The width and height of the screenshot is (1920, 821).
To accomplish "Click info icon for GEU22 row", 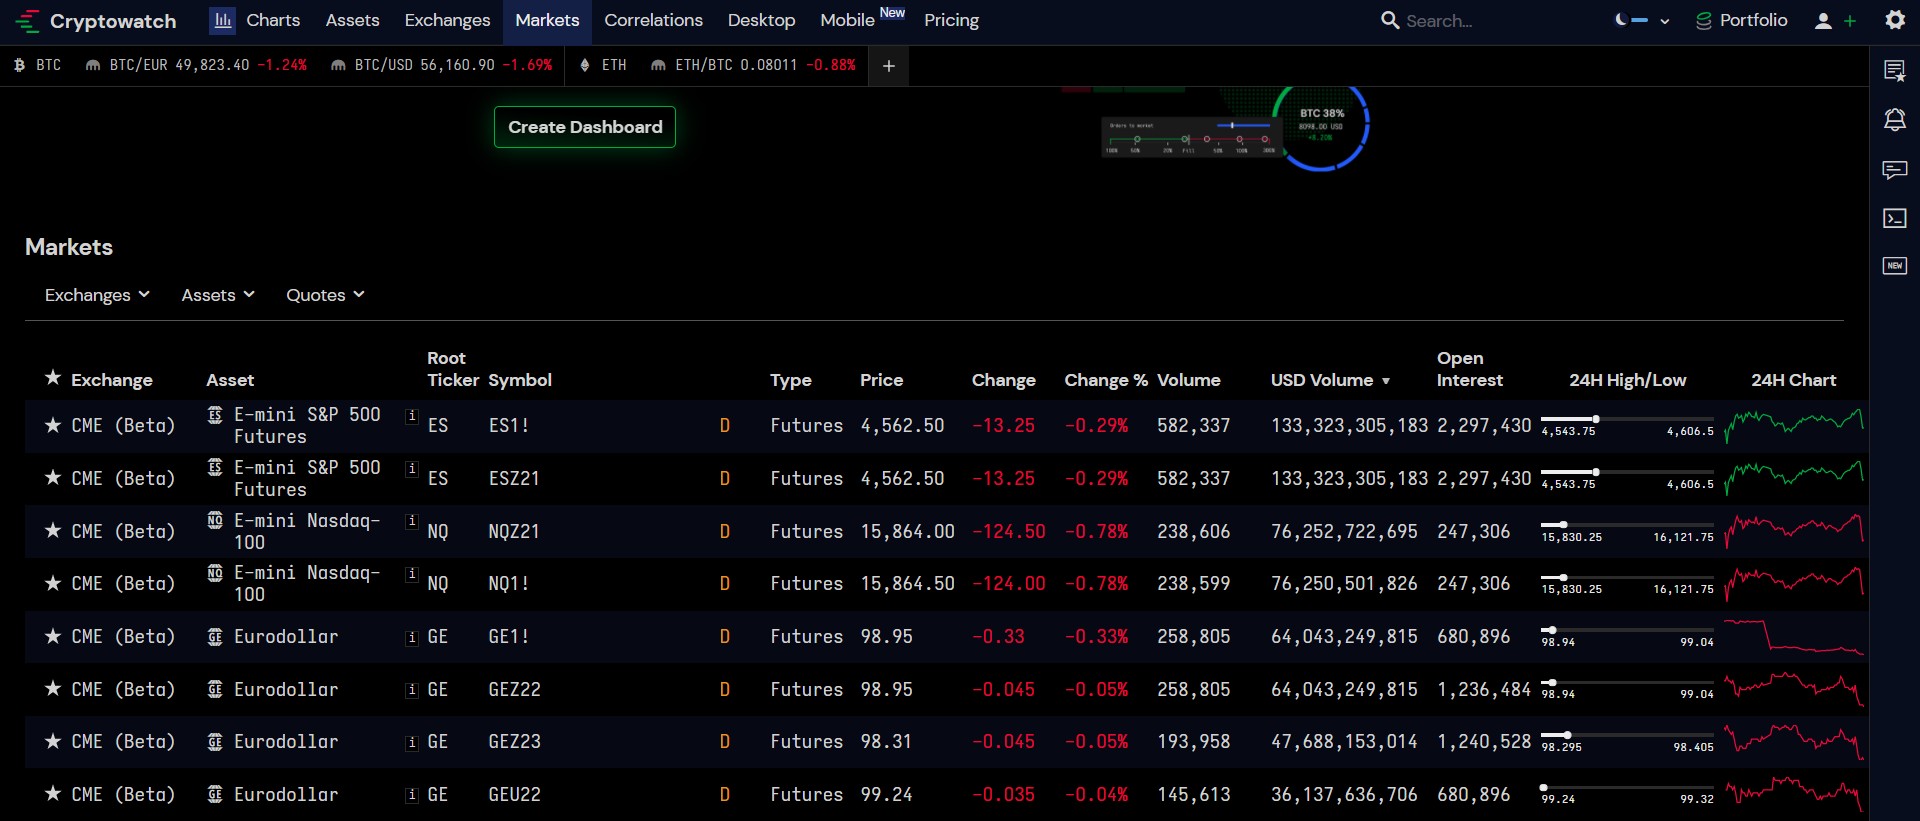I will click(411, 795).
